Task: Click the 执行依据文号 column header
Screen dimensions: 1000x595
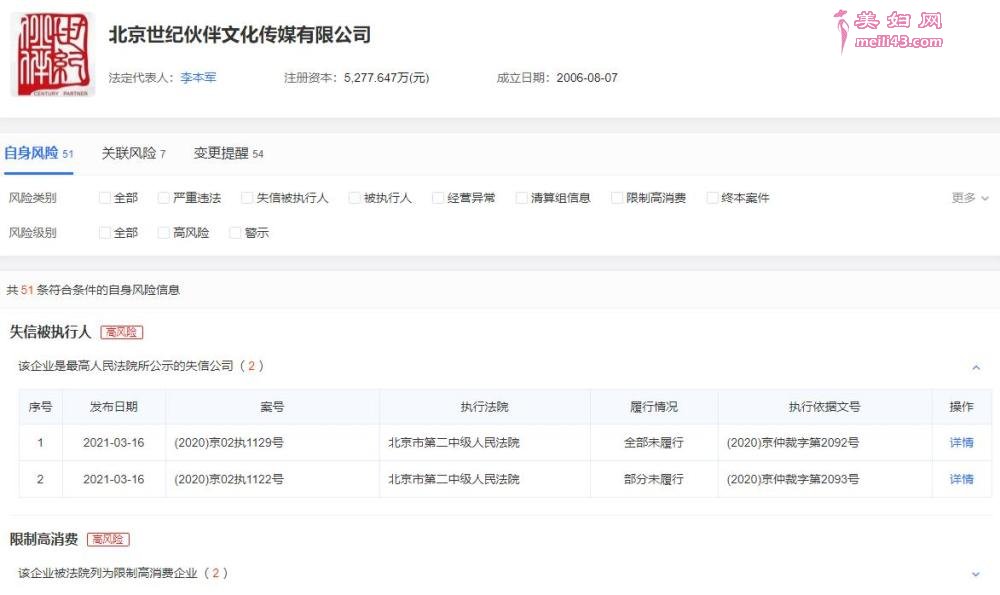Action: [825, 407]
